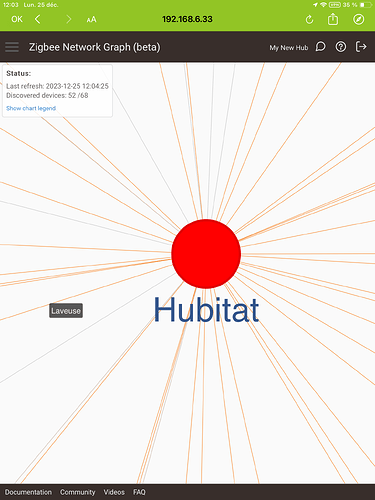The image size is (375, 500).
Task: Open the chat feedback bubble icon
Action: point(320,47)
